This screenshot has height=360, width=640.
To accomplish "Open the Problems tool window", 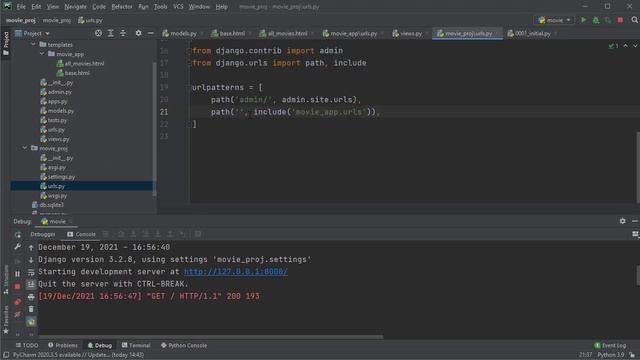I will (x=62, y=345).
